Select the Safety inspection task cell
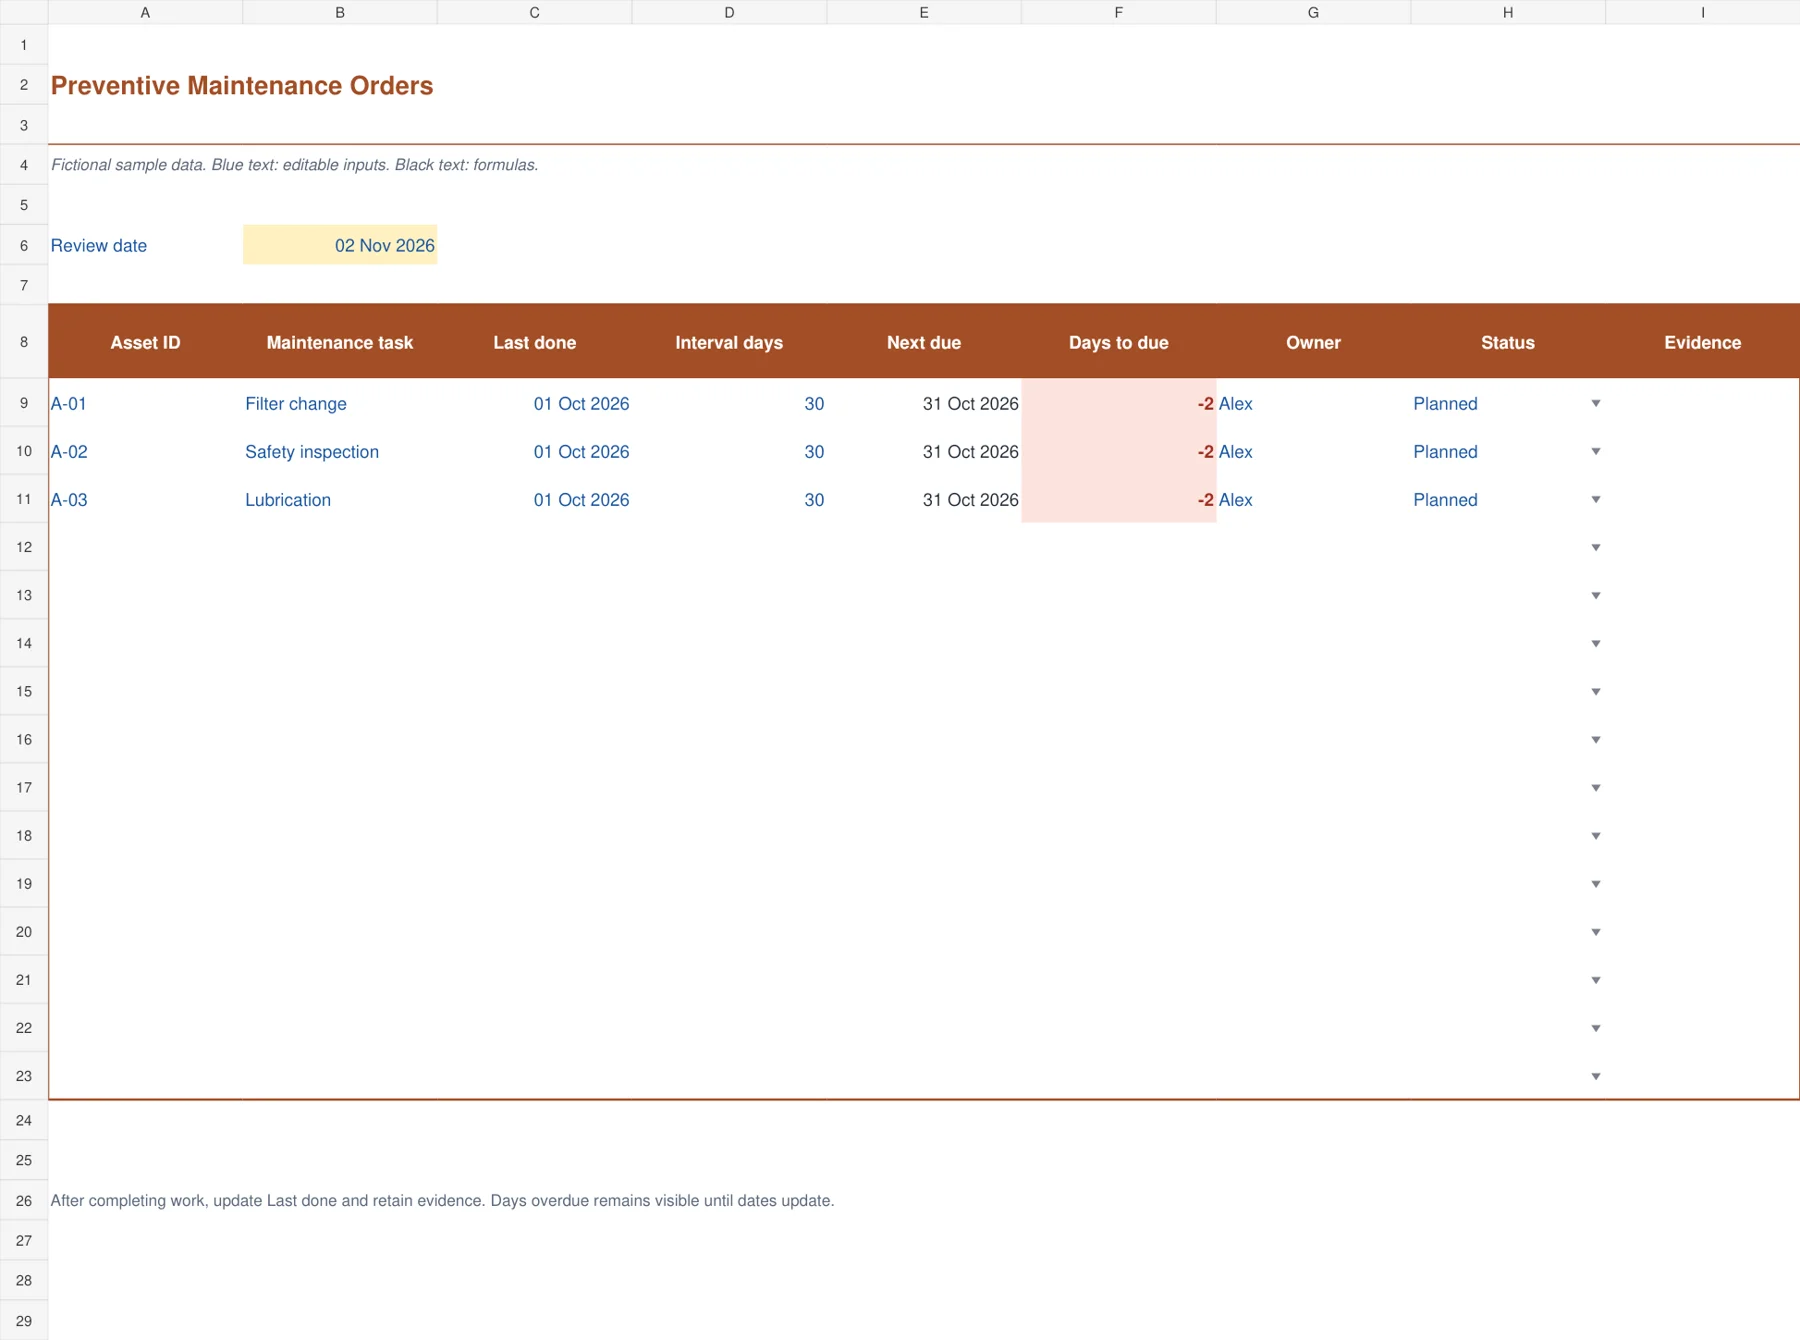1800x1340 pixels. tap(340, 451)
